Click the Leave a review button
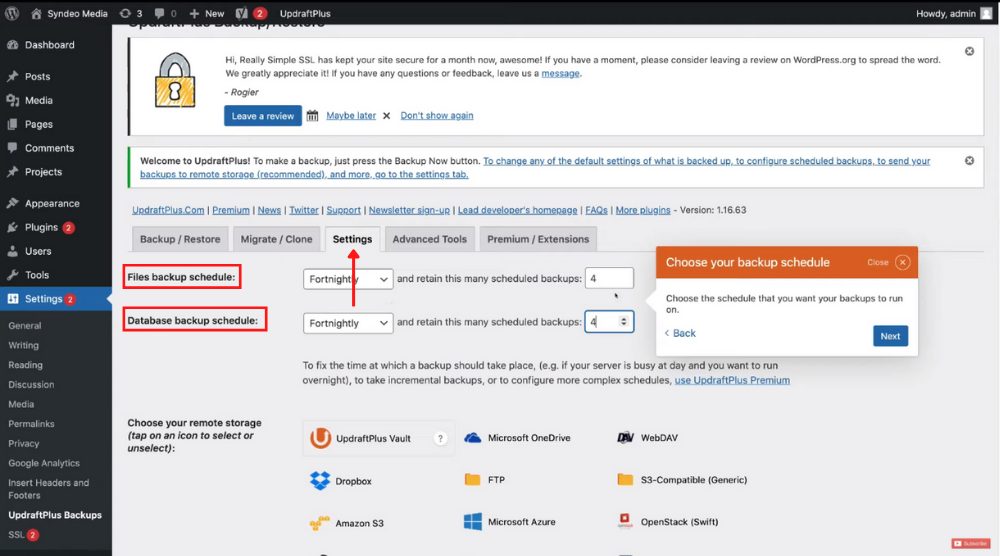The image size is (1000, 556). (x=263, y=116)
